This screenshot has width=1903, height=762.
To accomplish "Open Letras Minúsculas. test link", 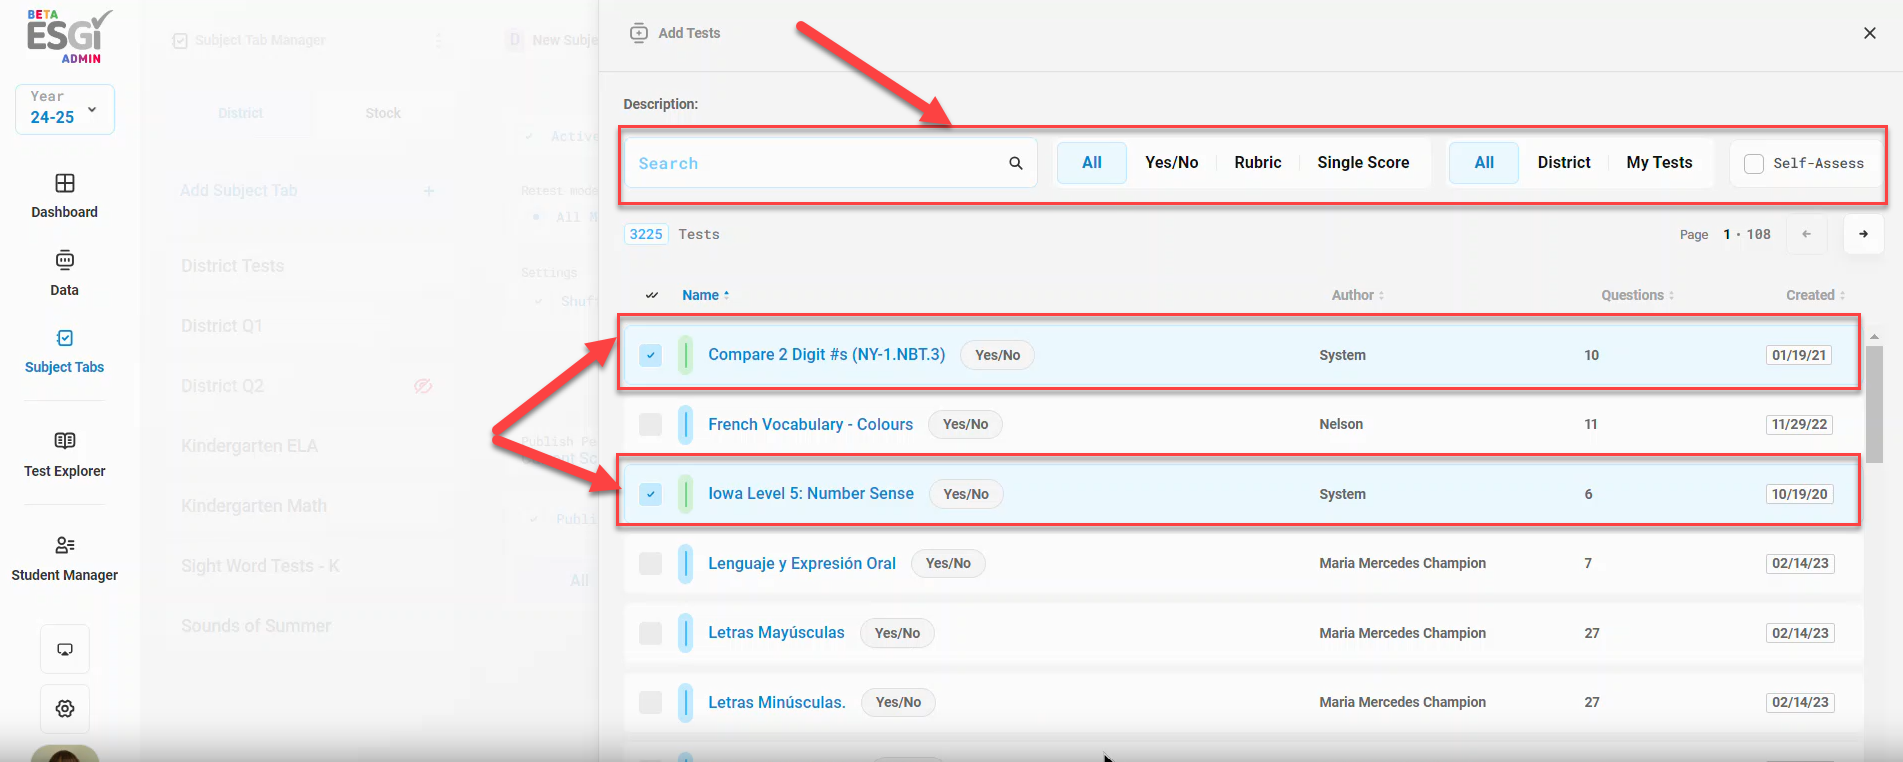I will [777, 702].
